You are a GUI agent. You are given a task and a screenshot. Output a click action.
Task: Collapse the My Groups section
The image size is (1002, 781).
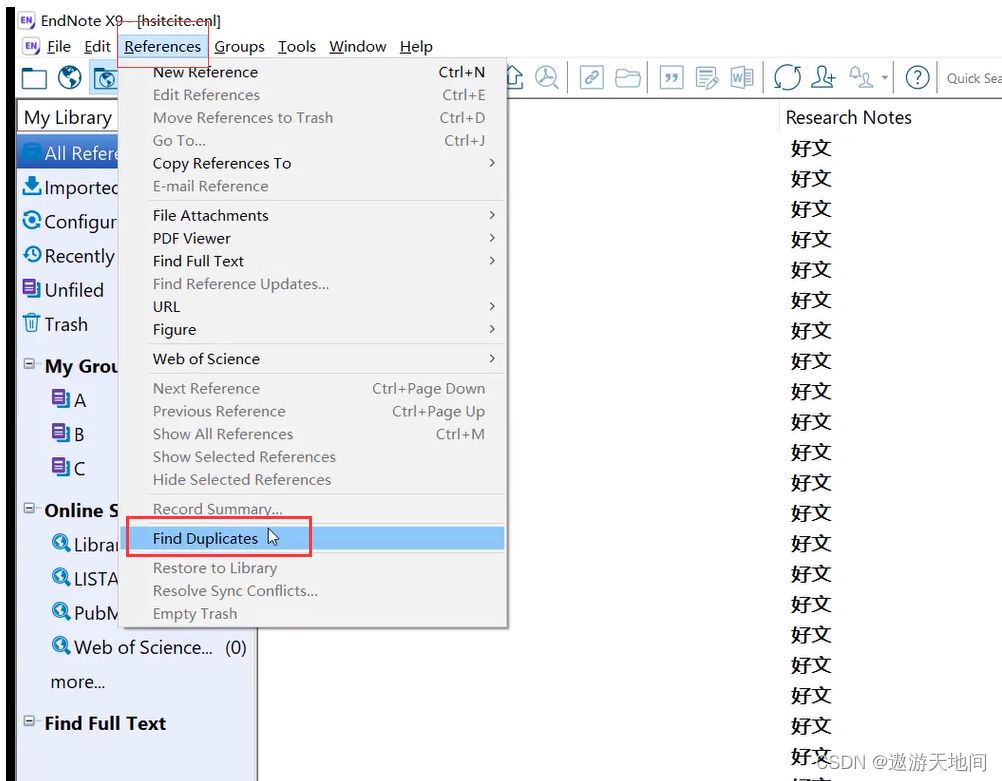(29, 364)
